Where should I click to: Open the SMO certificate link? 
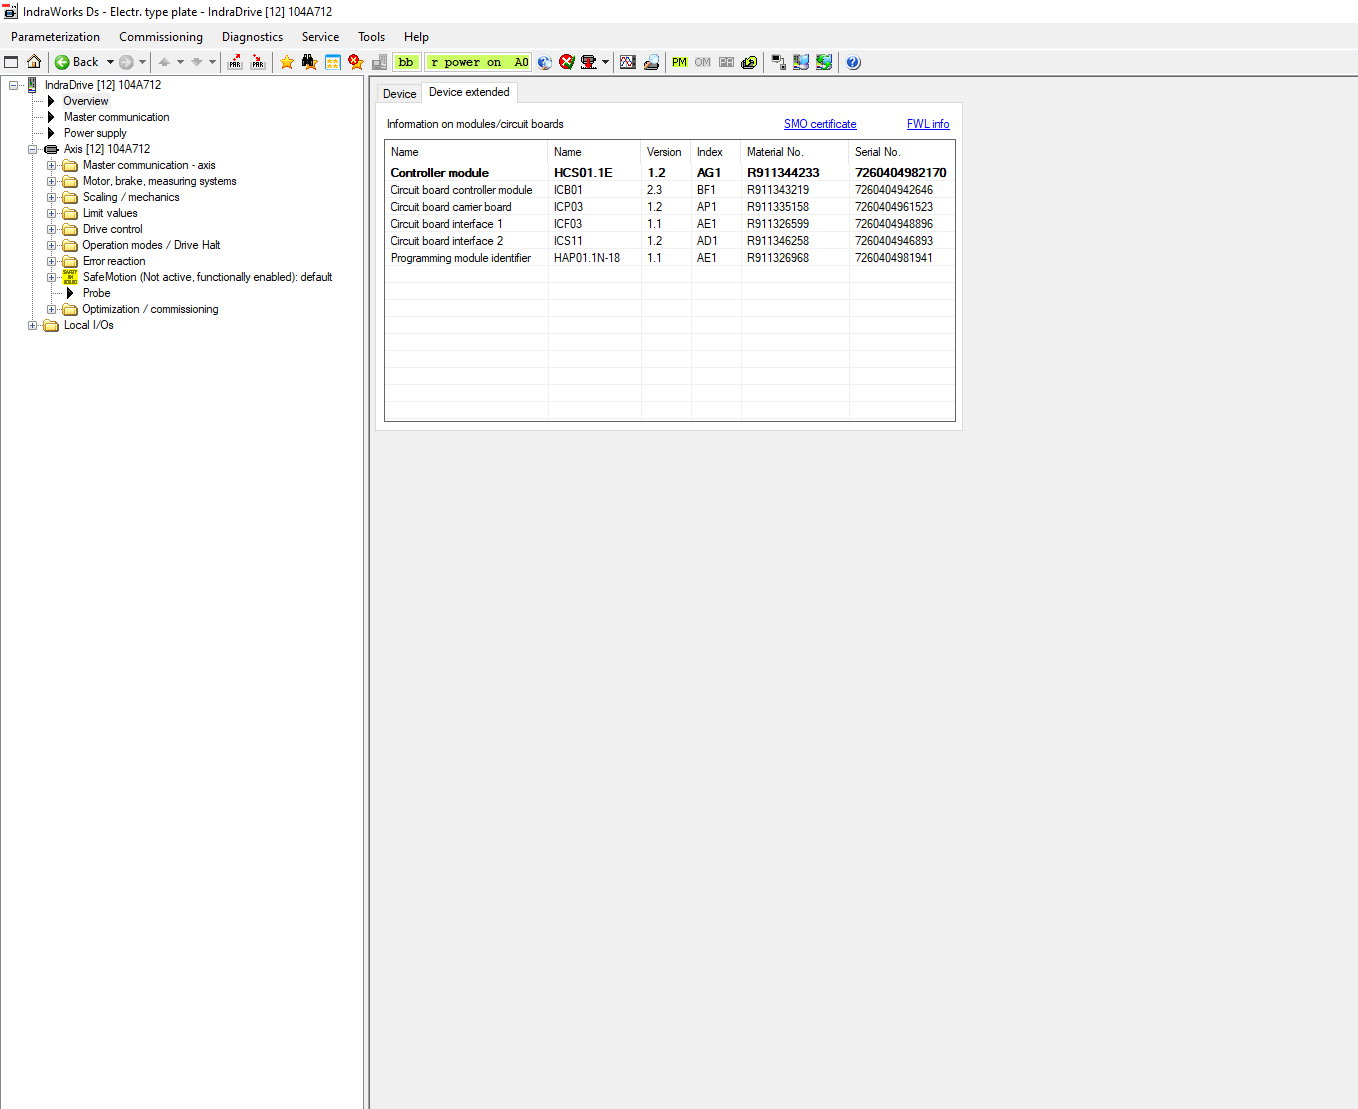pyautogui.click(x=820, y=124)
